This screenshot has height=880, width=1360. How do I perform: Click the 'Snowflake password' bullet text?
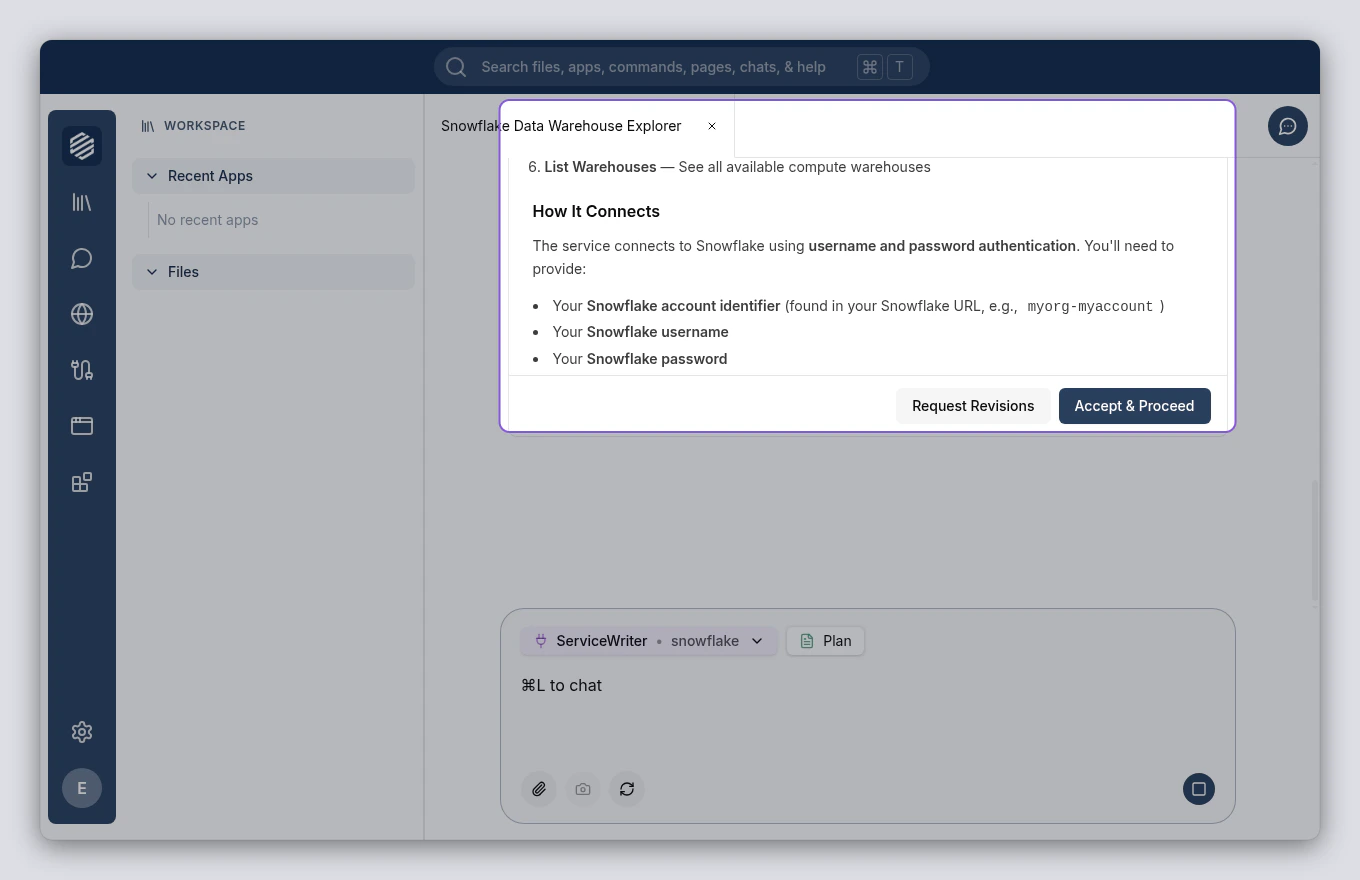657,359
